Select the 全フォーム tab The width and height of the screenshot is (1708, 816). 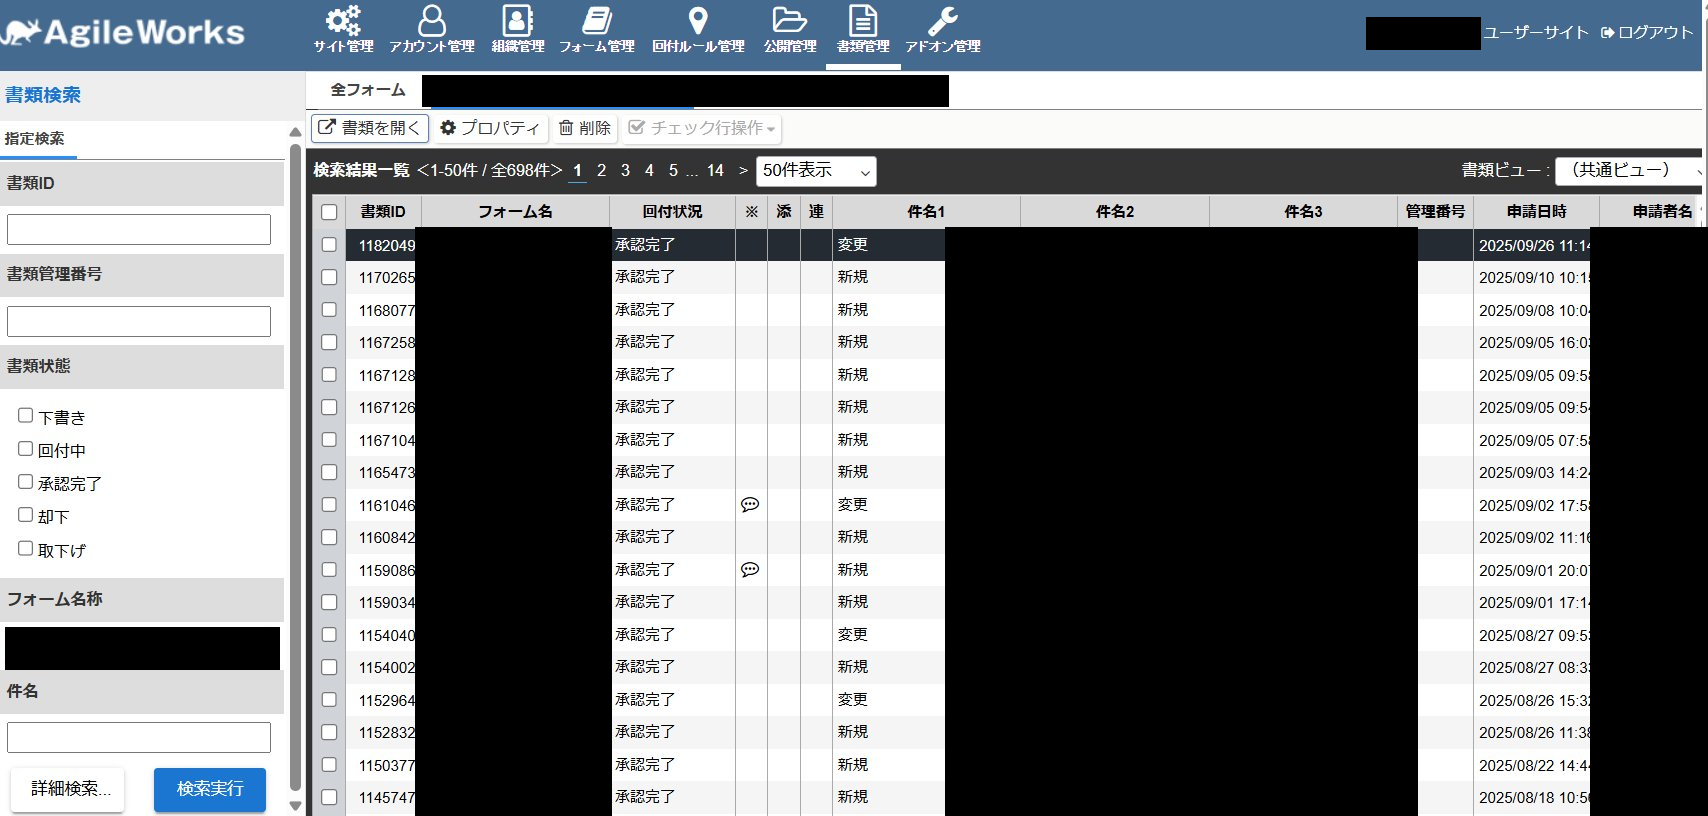pyautogui.click(x=368, y=90)
